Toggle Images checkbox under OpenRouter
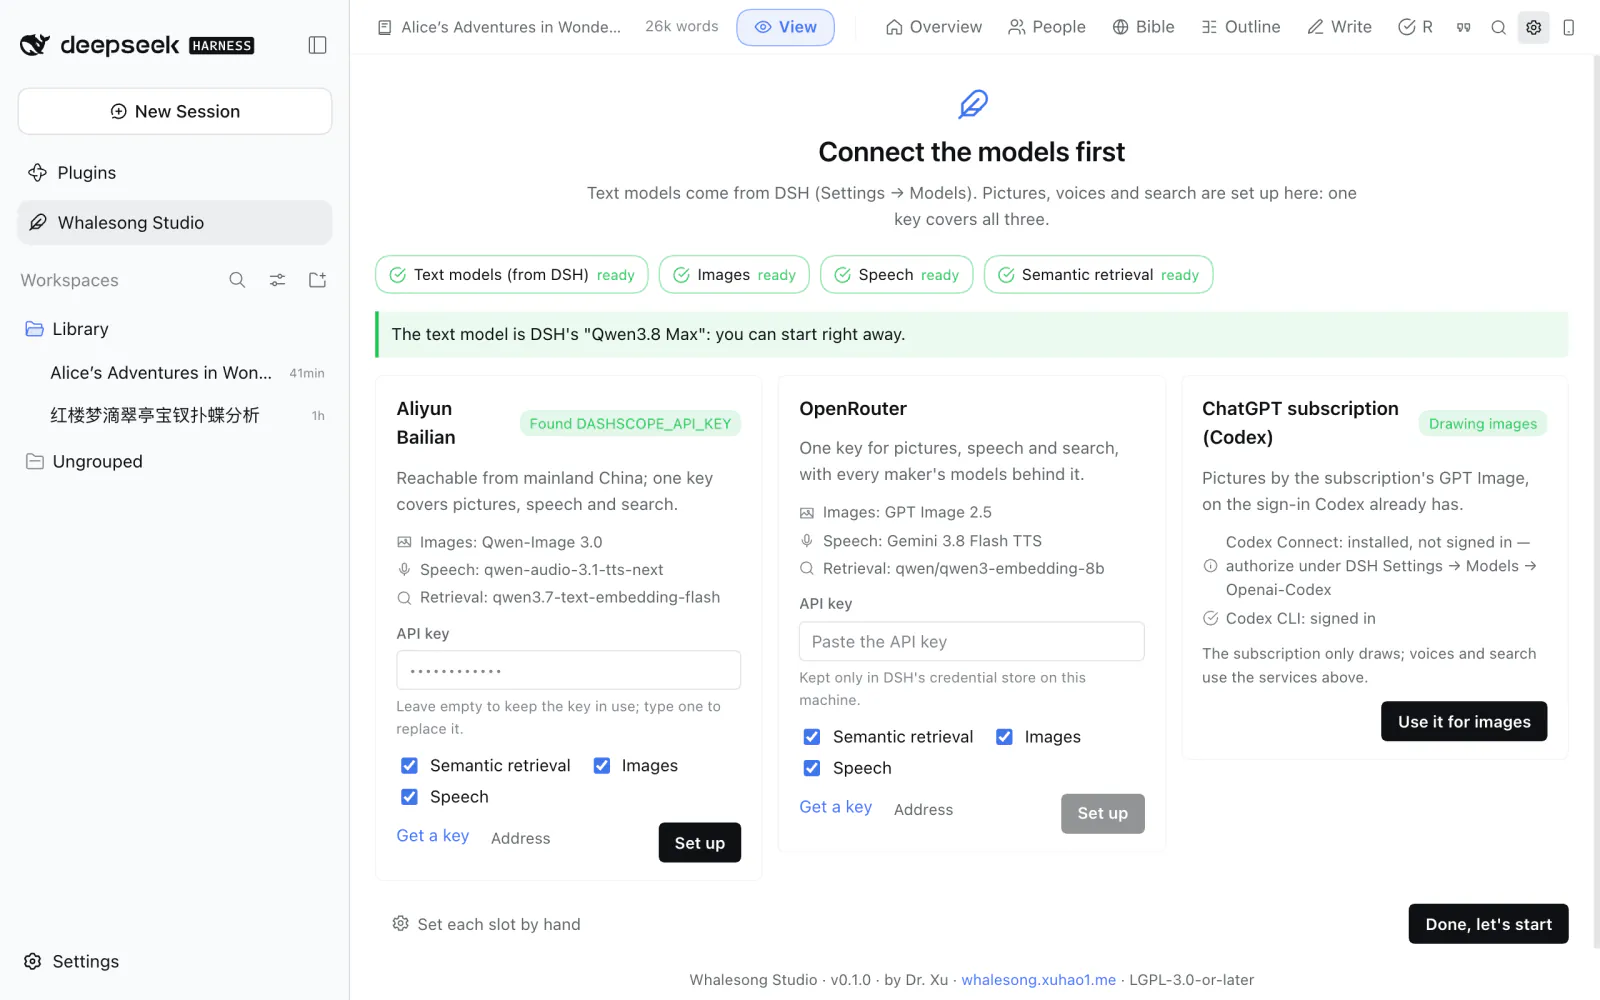This screenshot has height=1000, width=1600. click(x=1004, y=736)
